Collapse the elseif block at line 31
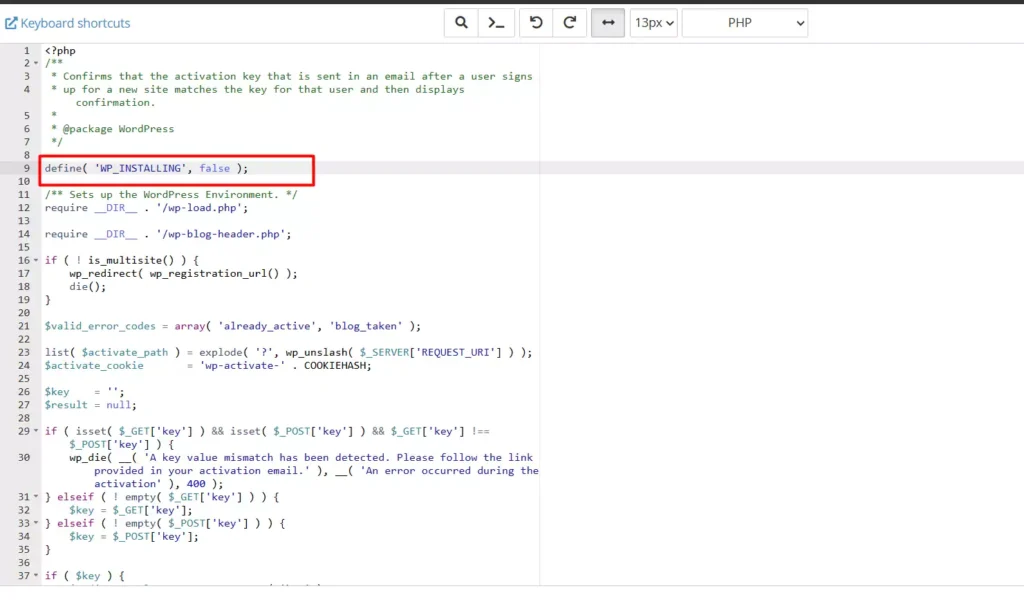 36,497
